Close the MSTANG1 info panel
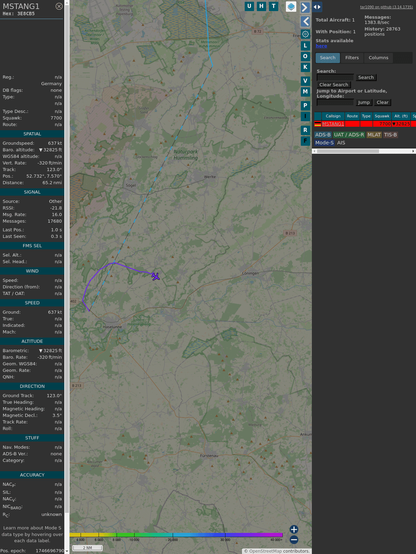Screen dimensions: 416x554 [x=59, y=6]
